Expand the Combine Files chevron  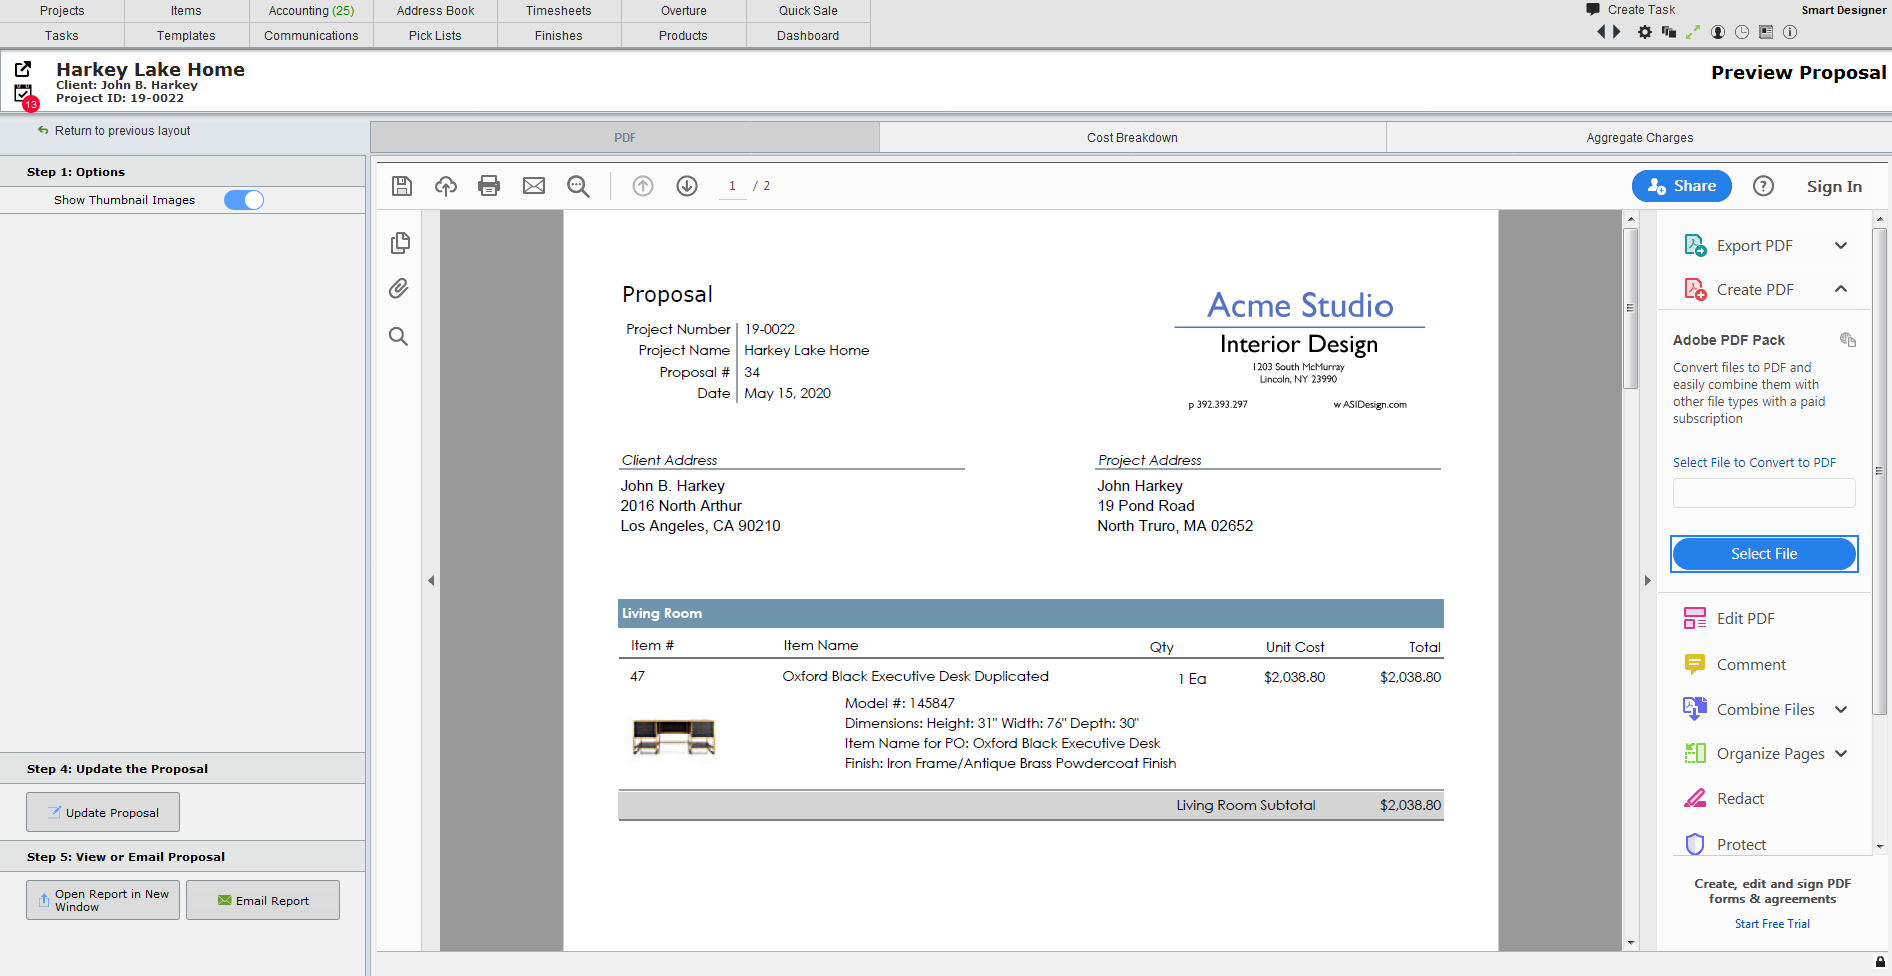(1841, 710)
